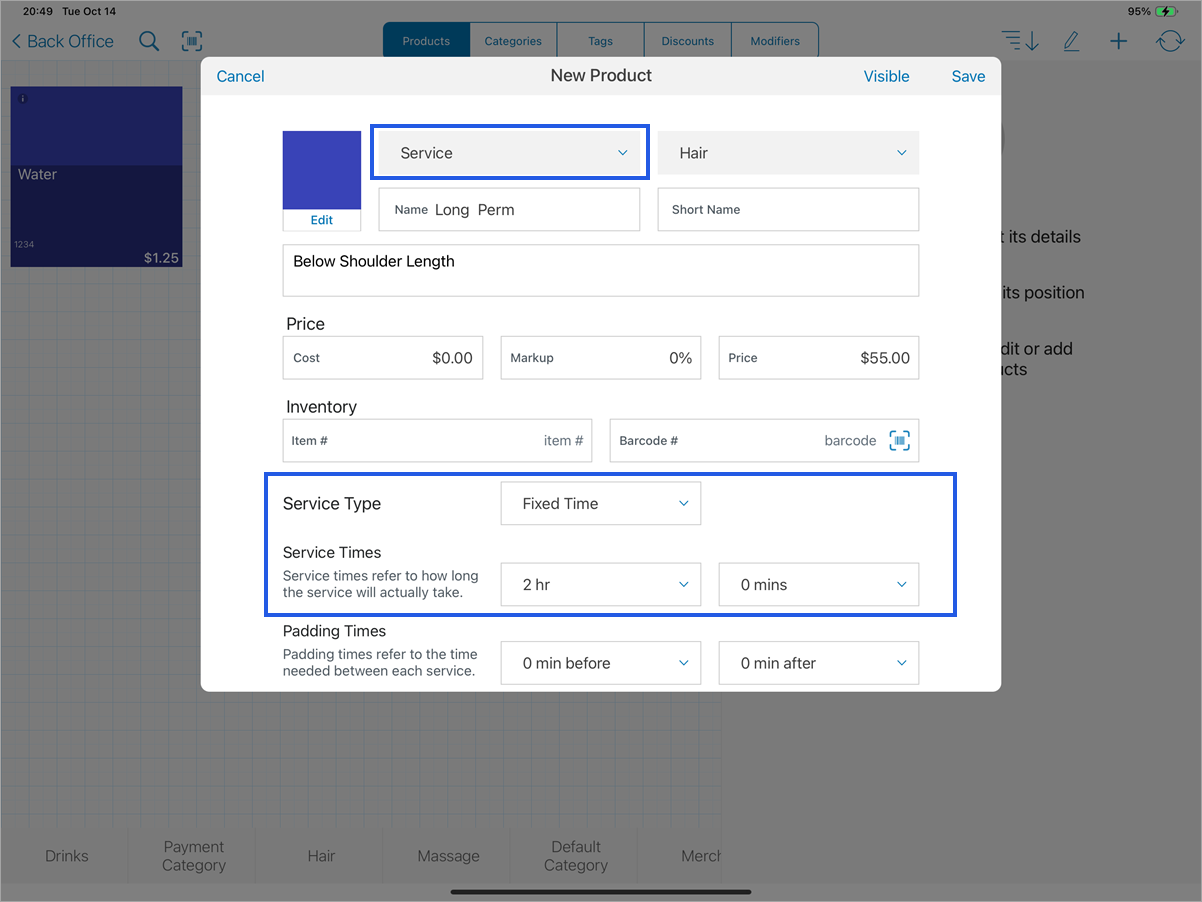Screen dimensions: 1202x902
Task: Select the edit layout pencil icon
Action: point(1070,40)
